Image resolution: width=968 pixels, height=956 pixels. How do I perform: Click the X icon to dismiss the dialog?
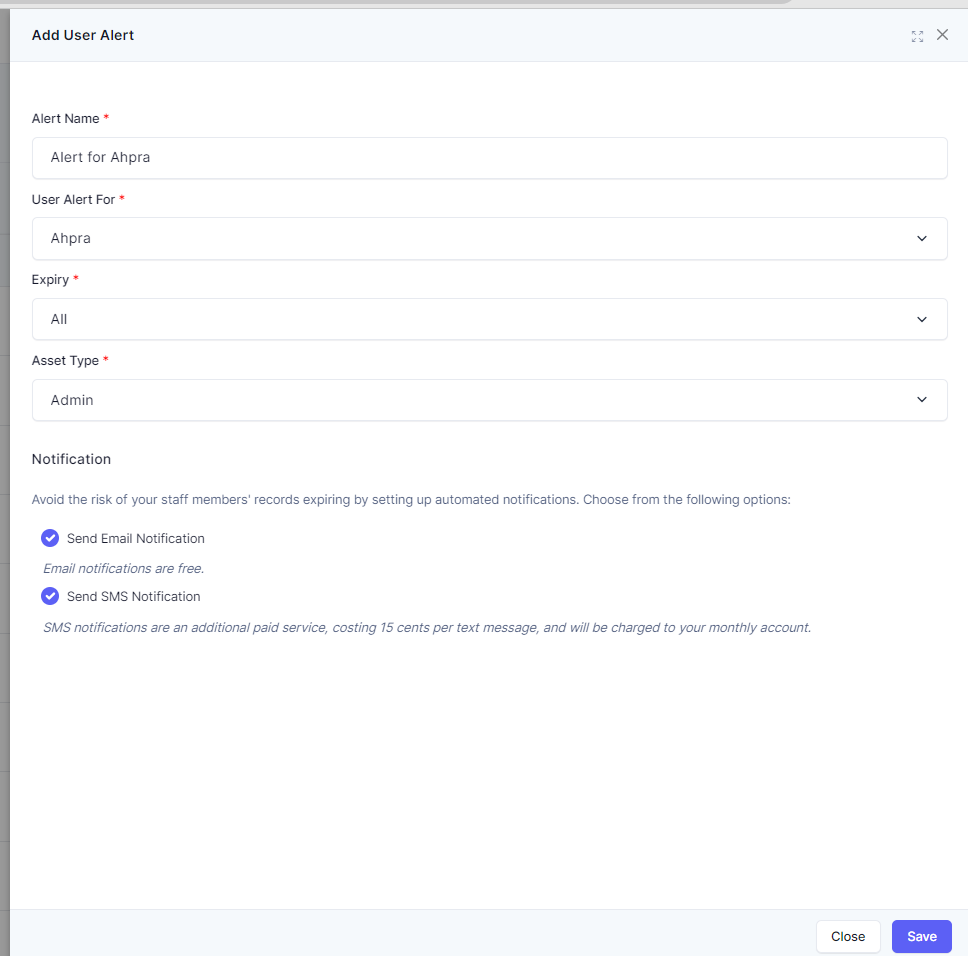pyautogui.click(x=942, y=35)
